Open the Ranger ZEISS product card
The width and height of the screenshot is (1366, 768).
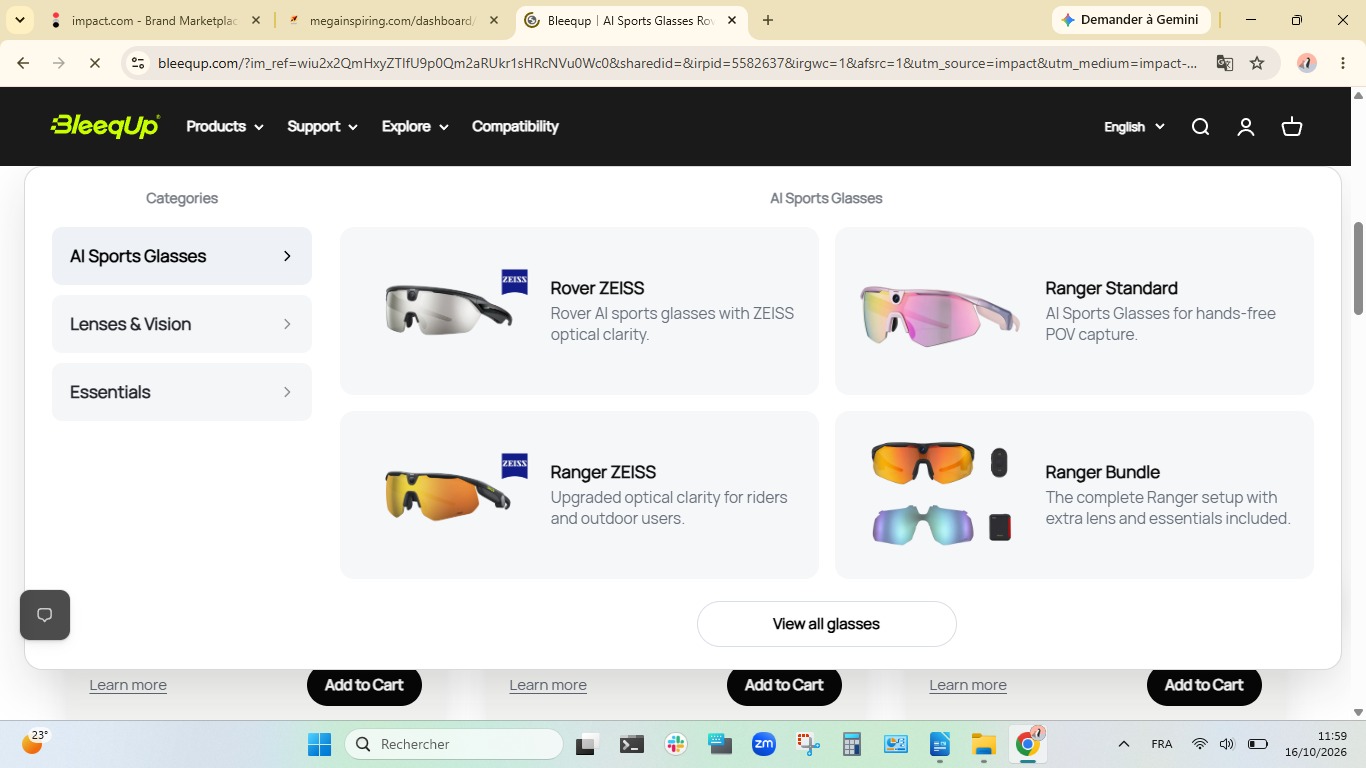(x=579, y=495)
